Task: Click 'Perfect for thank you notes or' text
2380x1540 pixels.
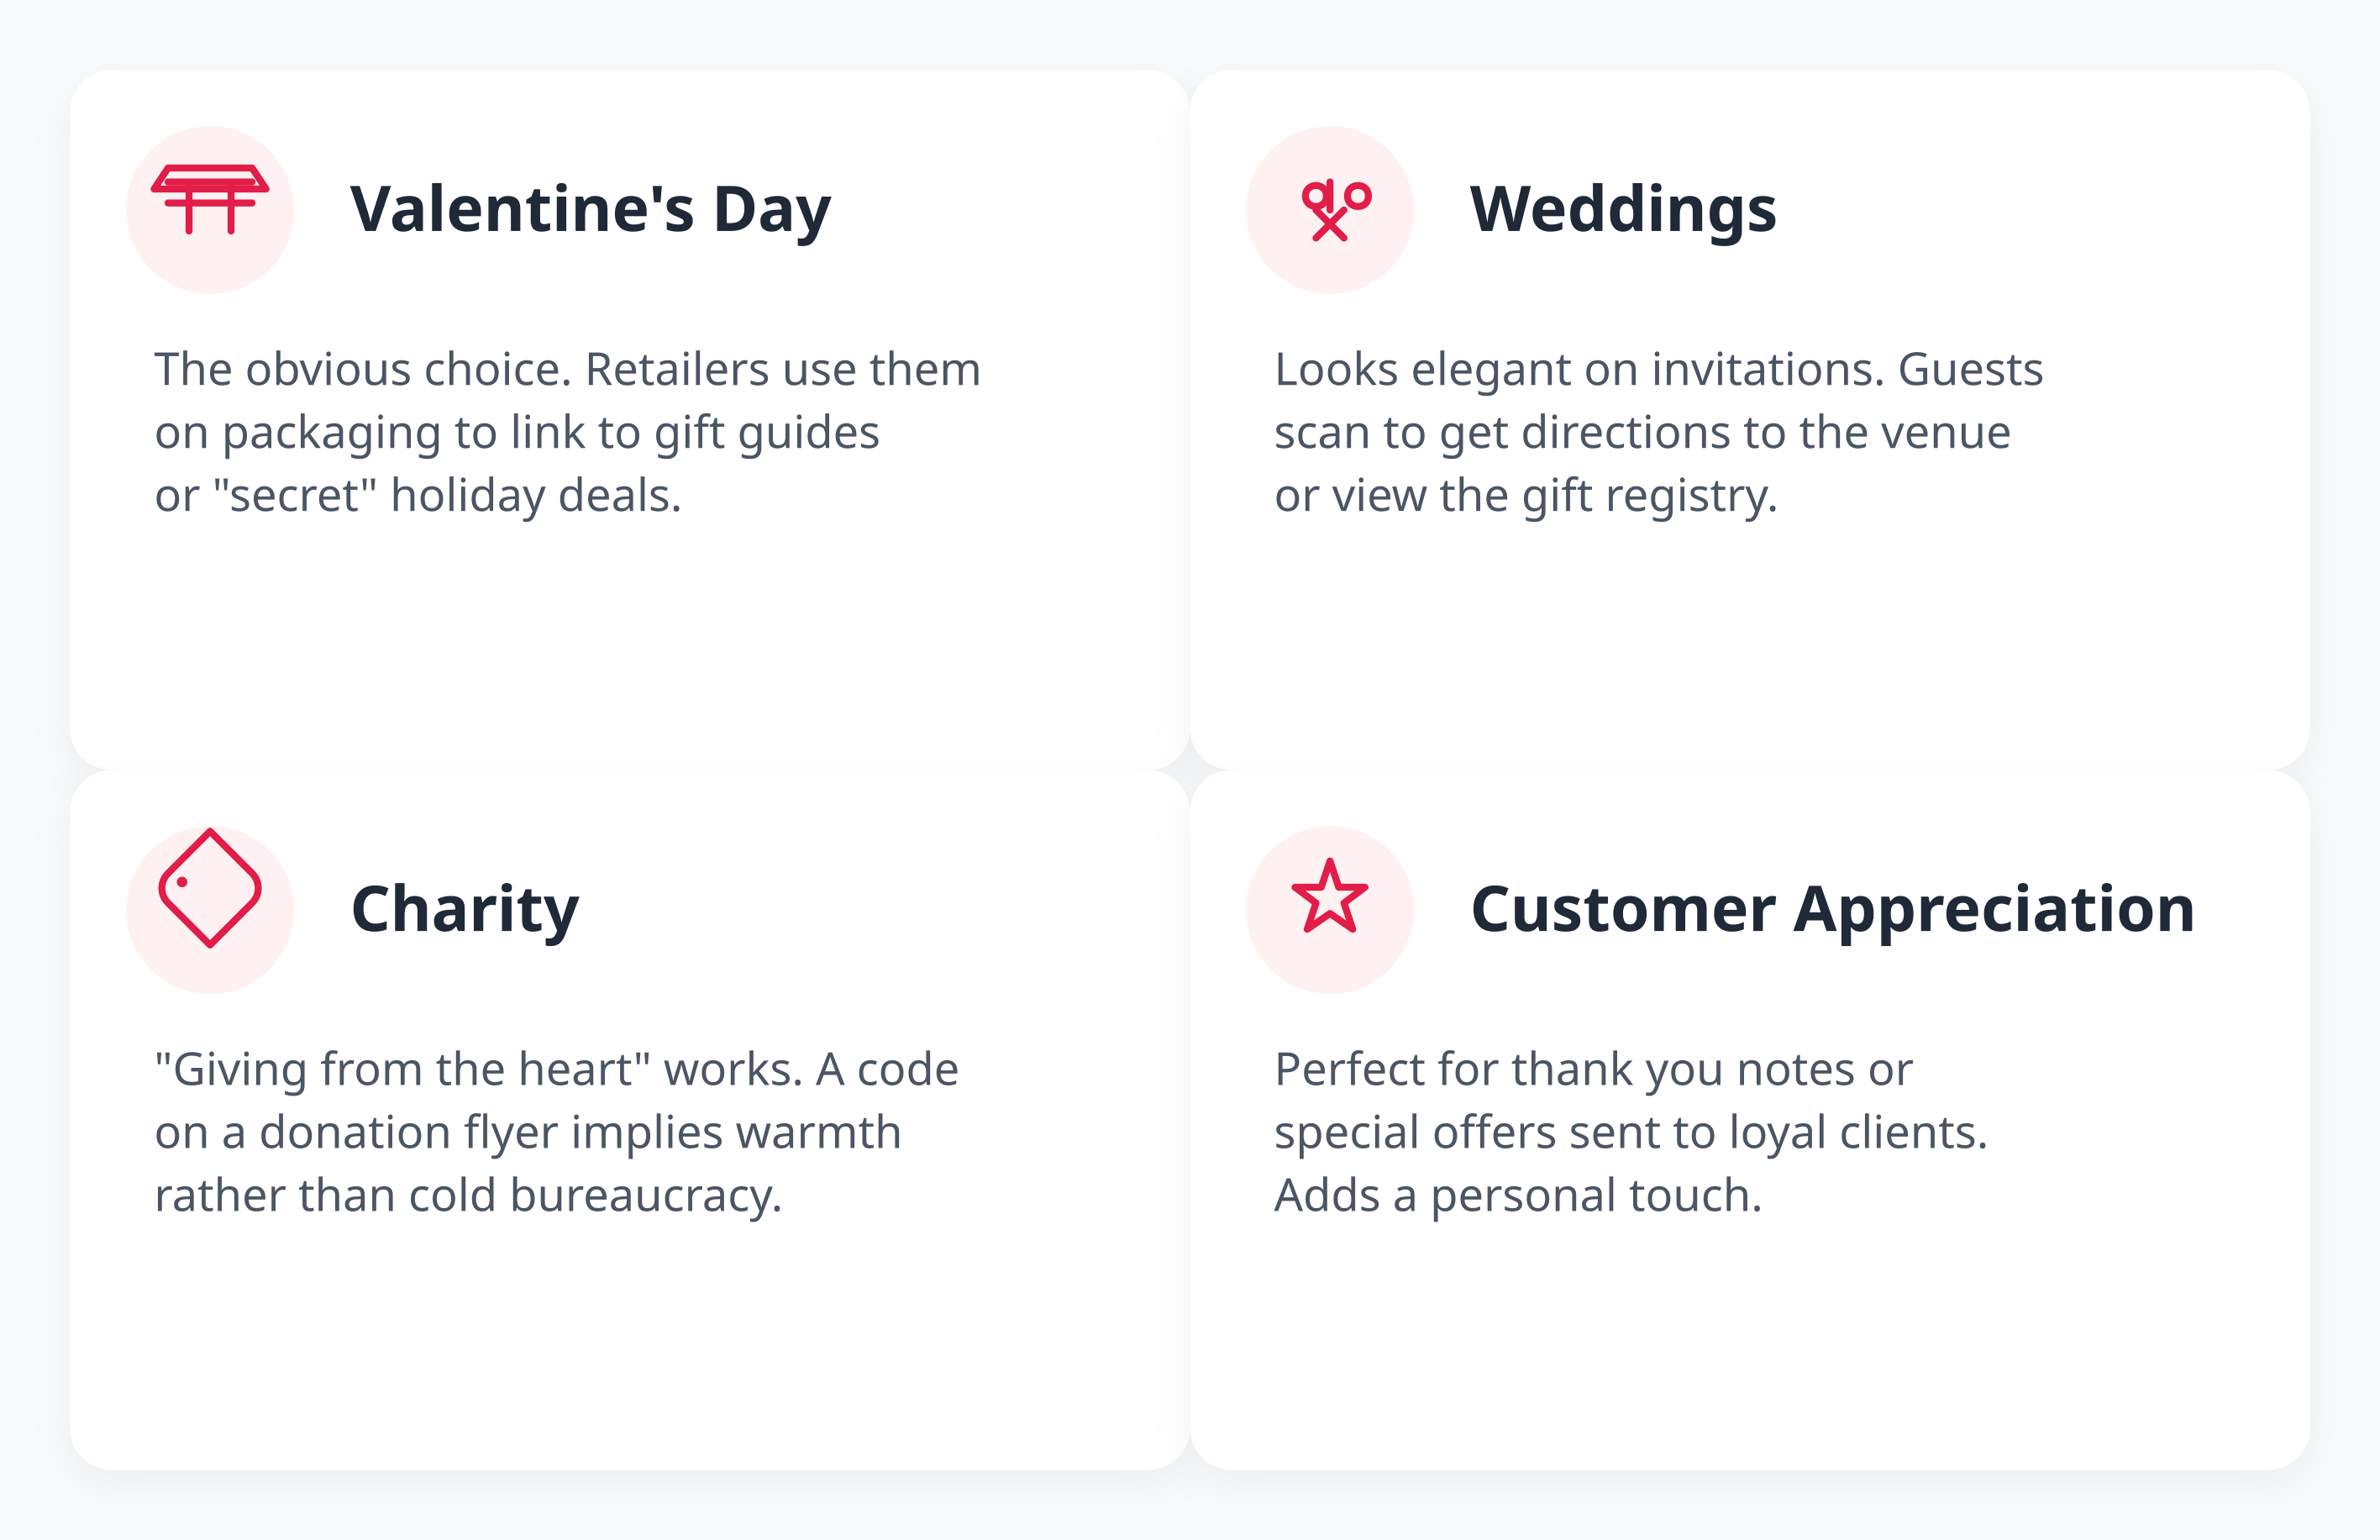Action: (1593, 1069)
